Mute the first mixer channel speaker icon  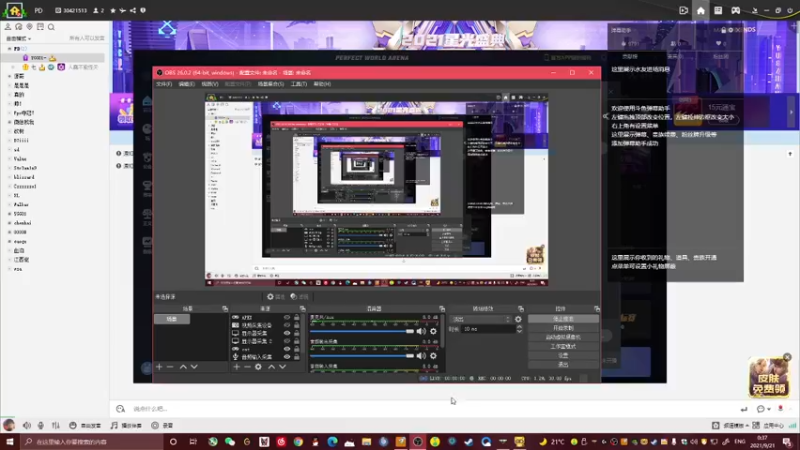(421, 331)
